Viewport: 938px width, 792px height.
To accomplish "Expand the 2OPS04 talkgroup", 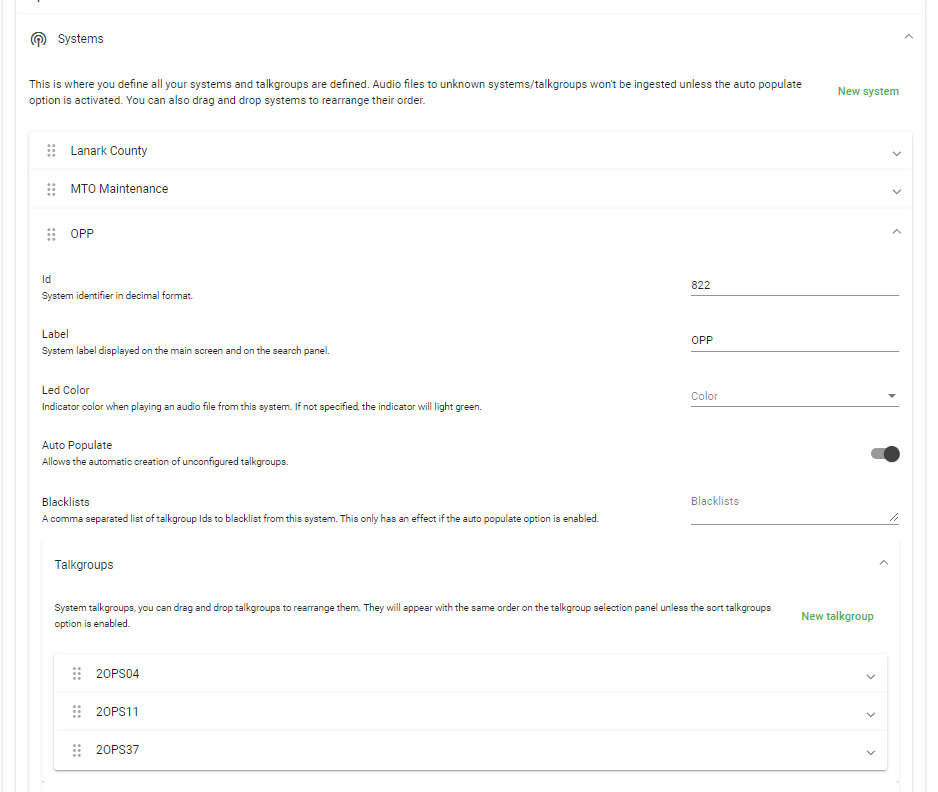I will (870, 674).
